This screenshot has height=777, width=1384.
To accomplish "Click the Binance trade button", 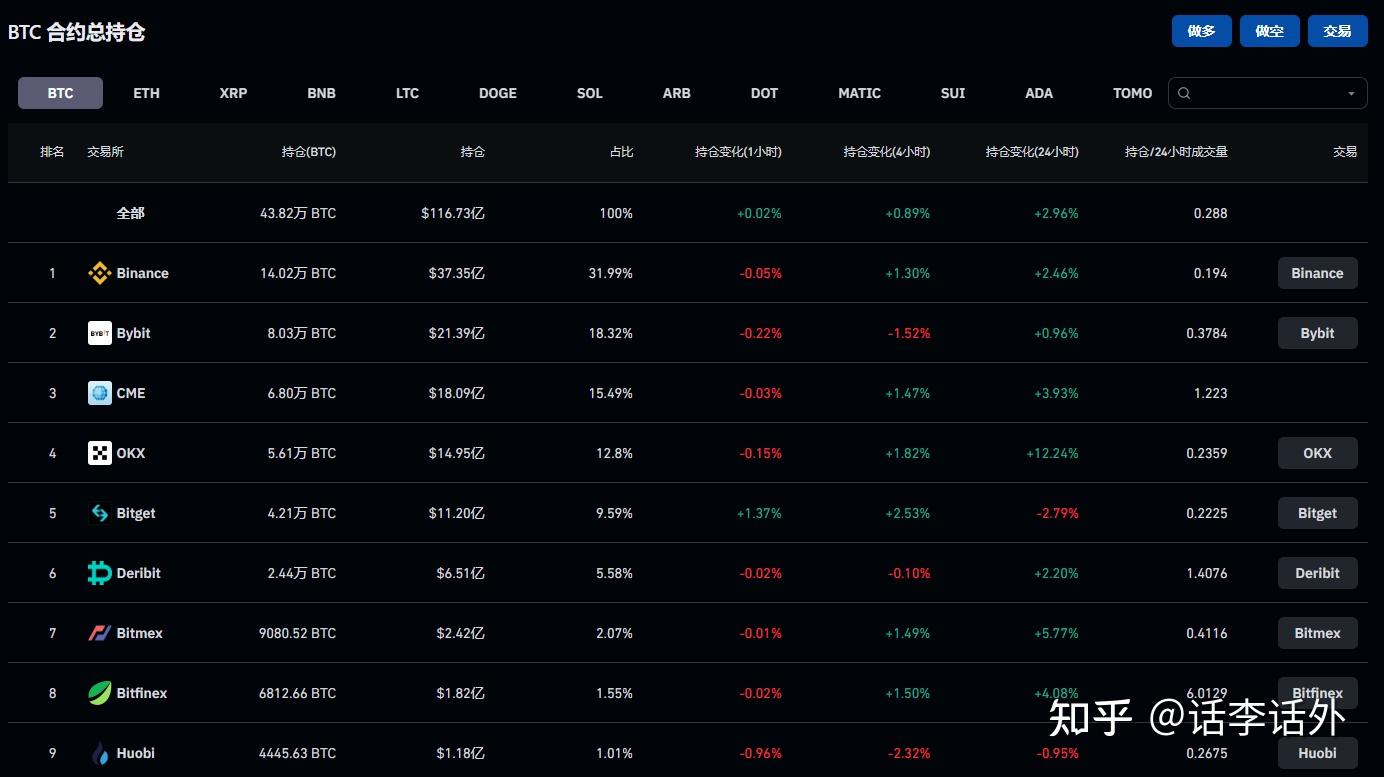I will click(x=1317, y=273).
